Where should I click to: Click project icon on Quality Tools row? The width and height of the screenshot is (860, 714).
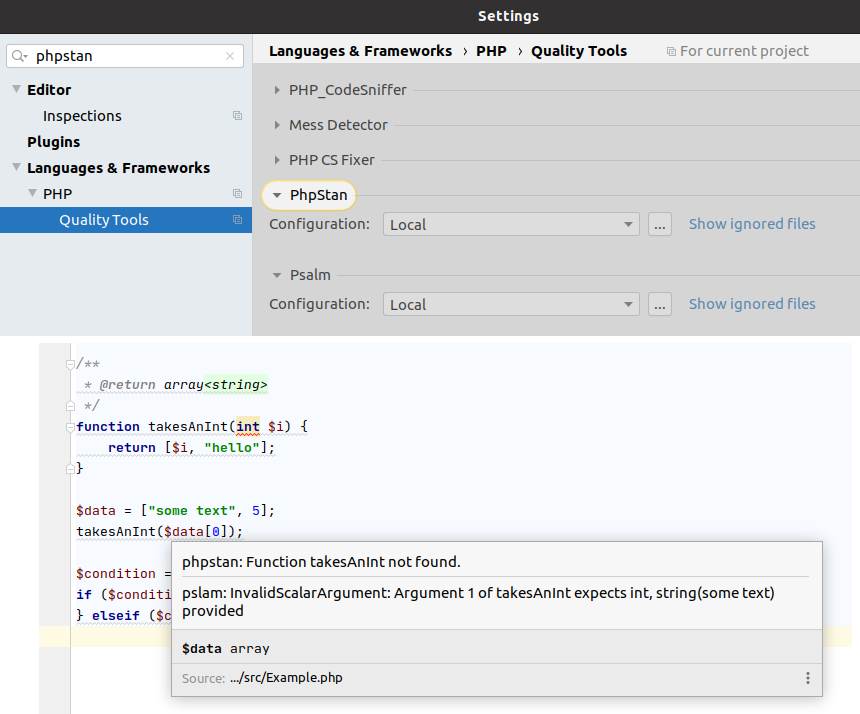tap(237, 219)
